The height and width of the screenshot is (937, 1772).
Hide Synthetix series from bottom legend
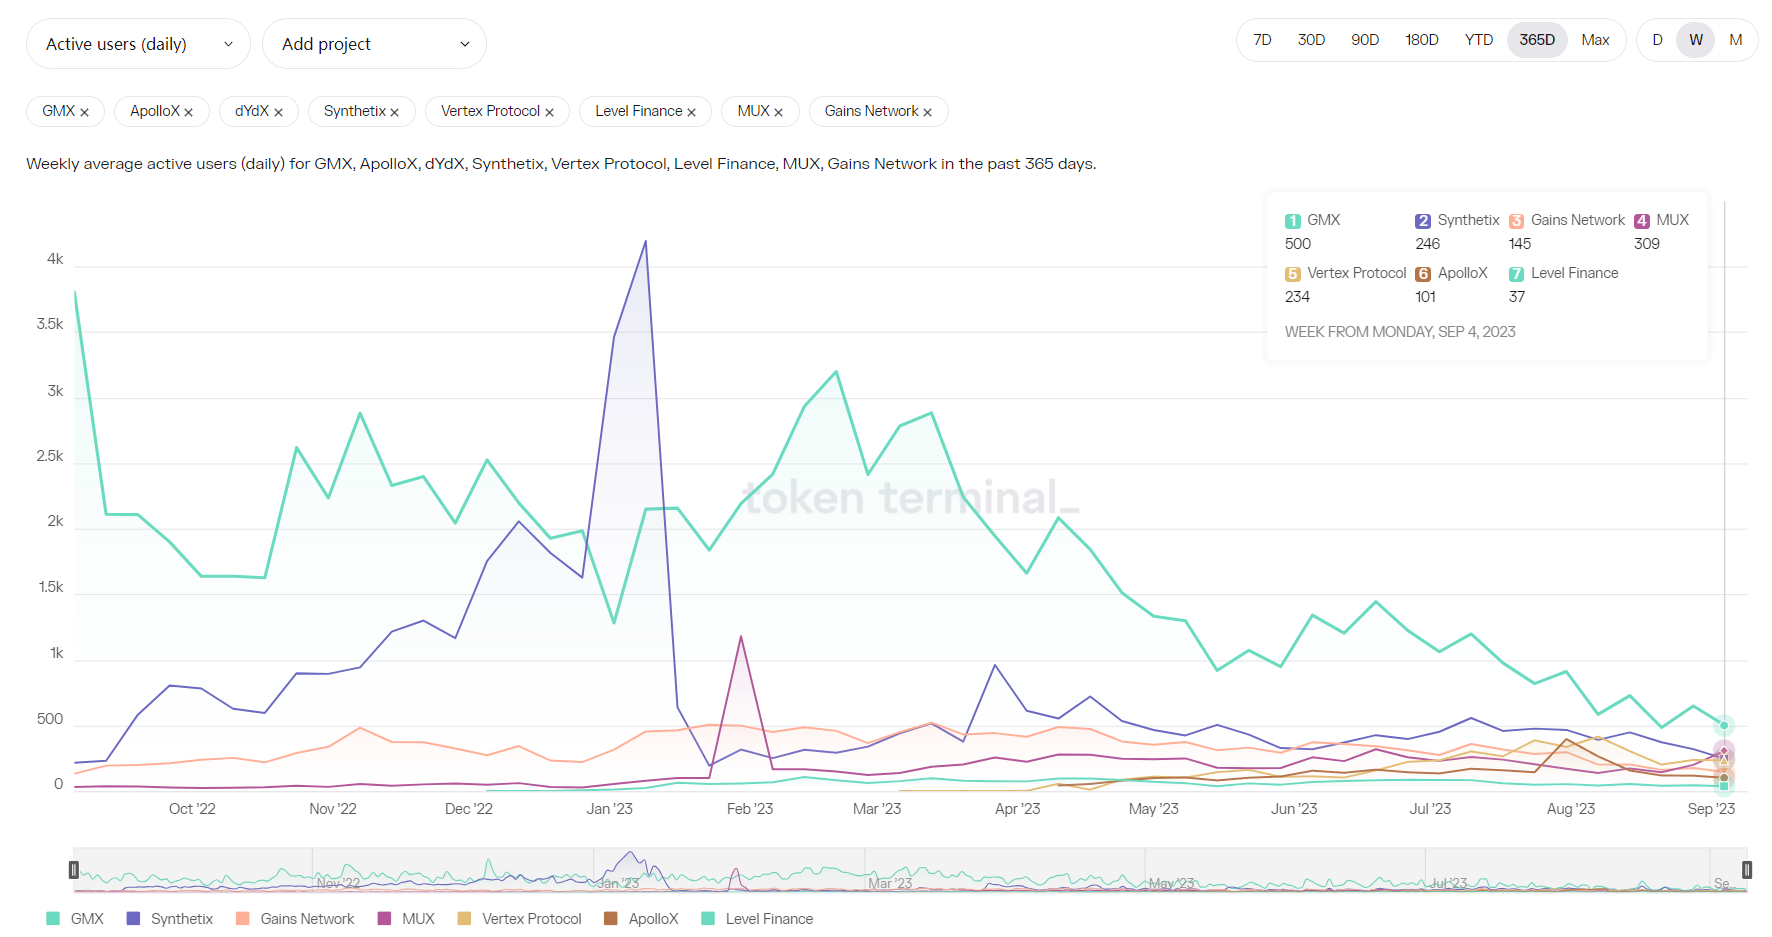tap(170, 918)
